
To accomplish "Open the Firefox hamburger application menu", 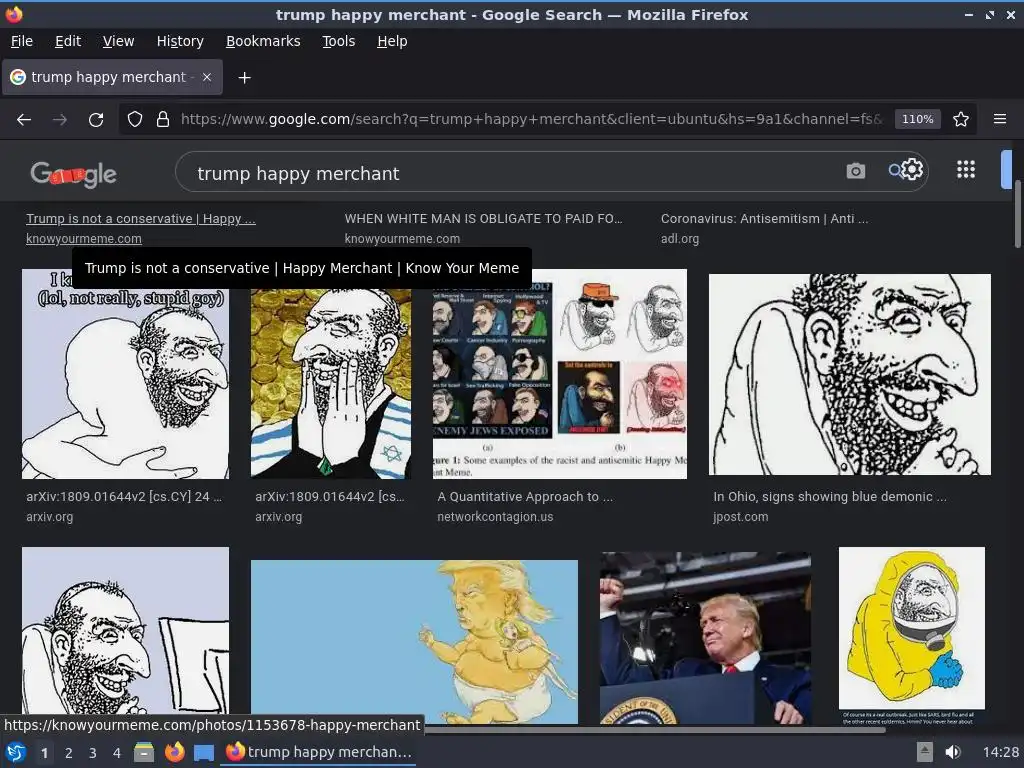I will pos(1000,120).
